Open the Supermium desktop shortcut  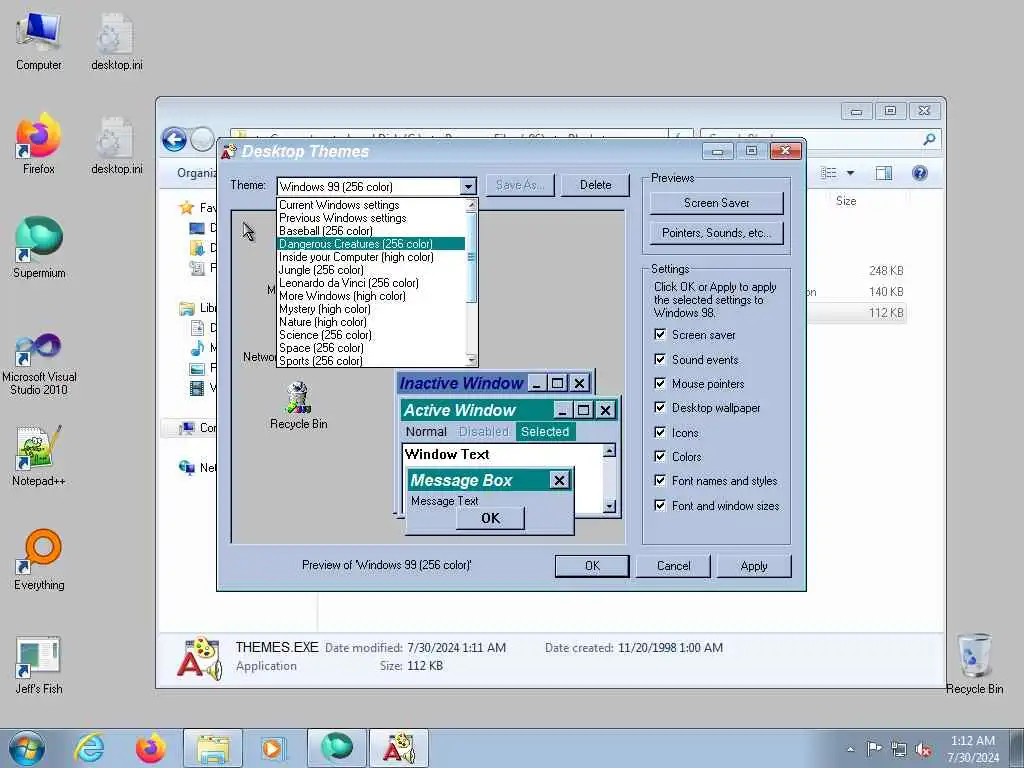tap(39, 248)
